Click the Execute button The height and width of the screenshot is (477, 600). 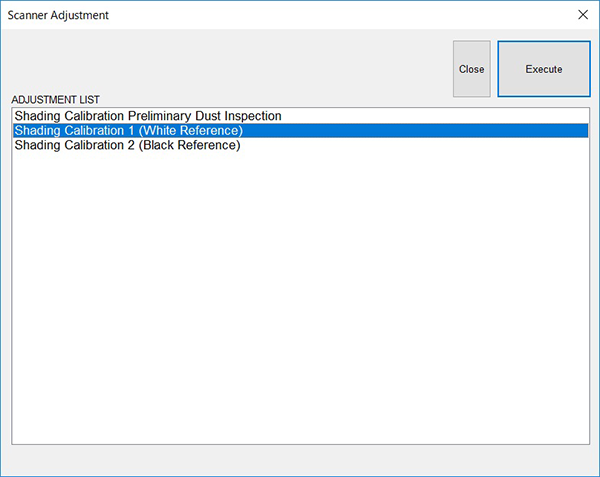544,69
